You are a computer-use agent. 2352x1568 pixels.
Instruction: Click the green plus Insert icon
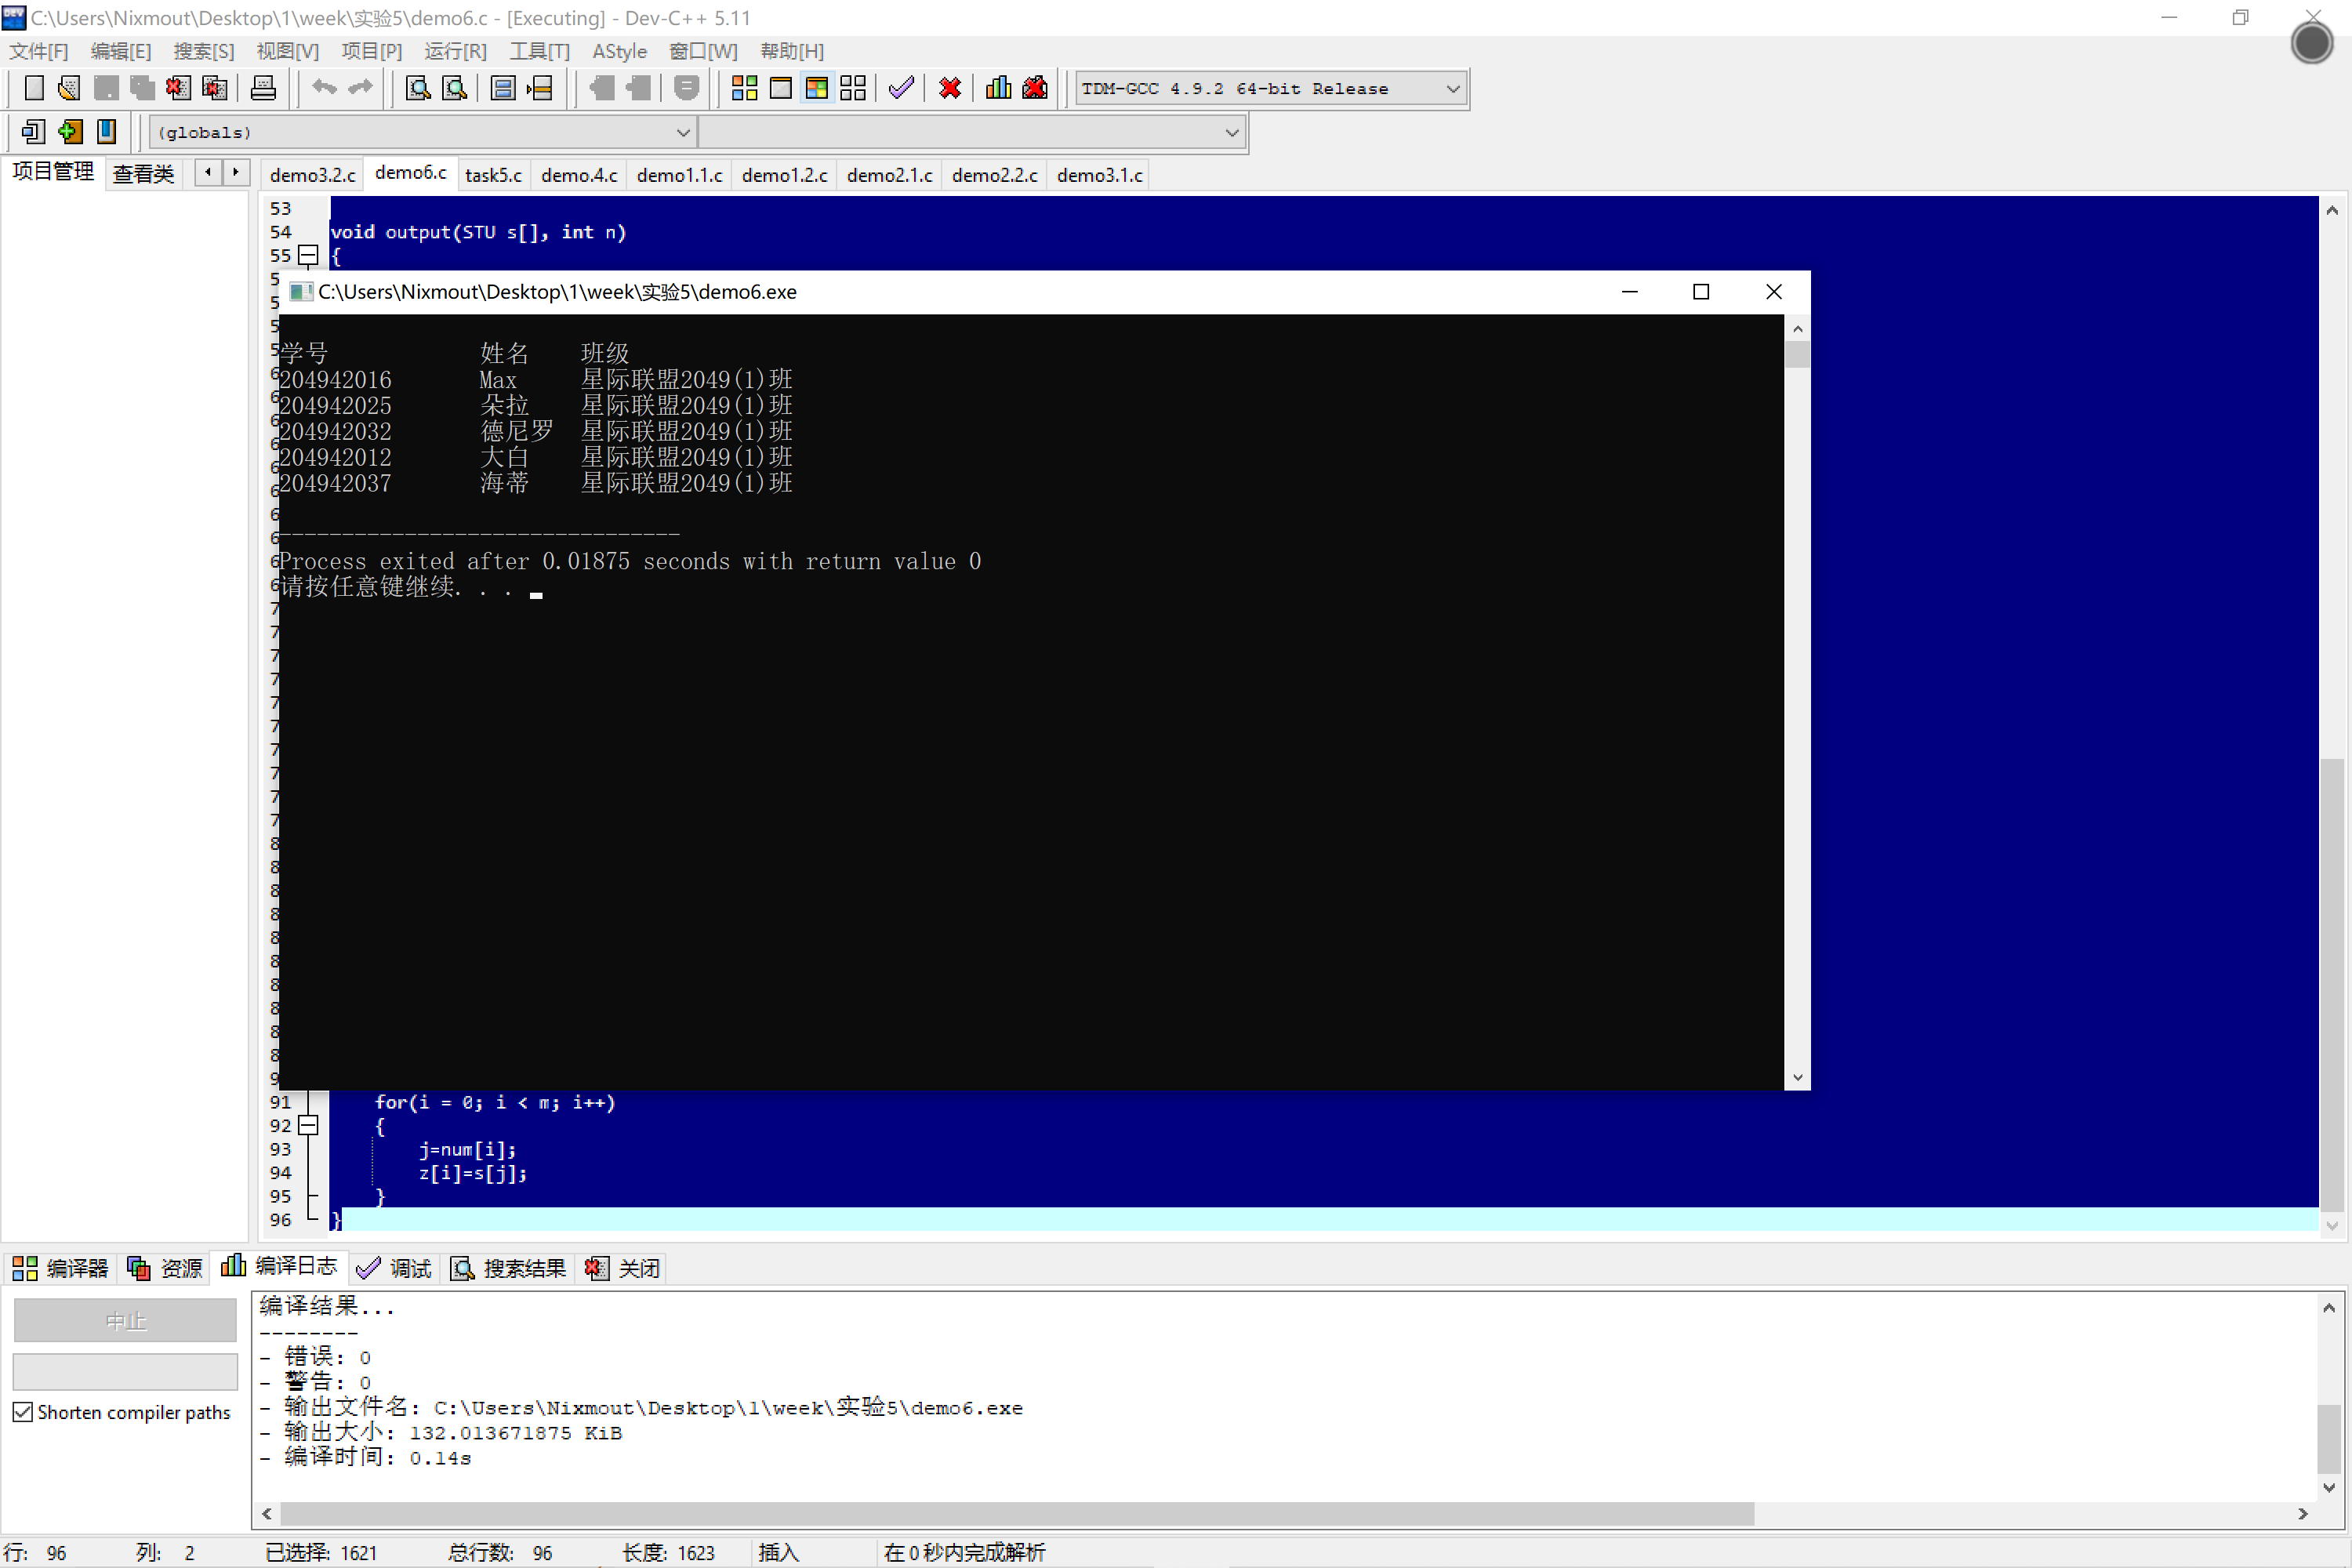[70, 132]
